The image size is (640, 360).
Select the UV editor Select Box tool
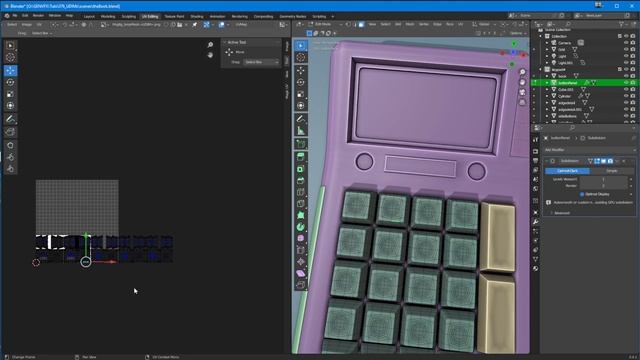[x=11, y=46]
